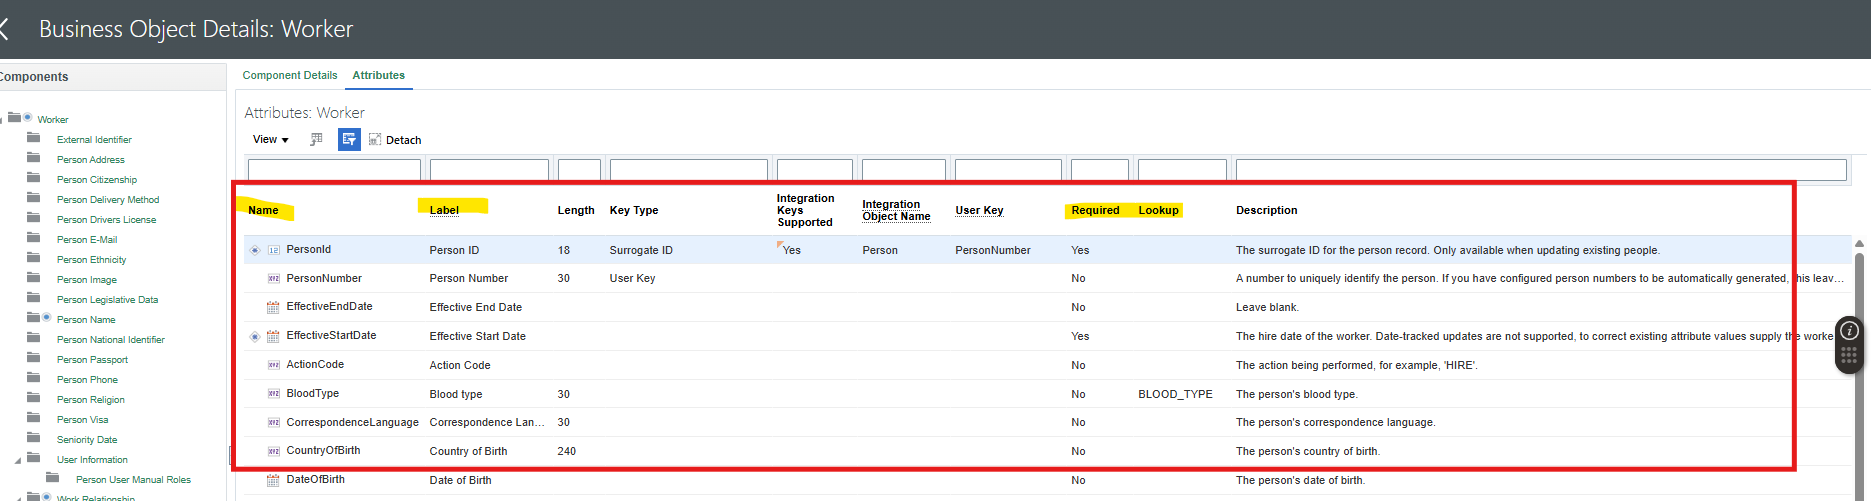Select the Person Image component

tap(87, 280)
